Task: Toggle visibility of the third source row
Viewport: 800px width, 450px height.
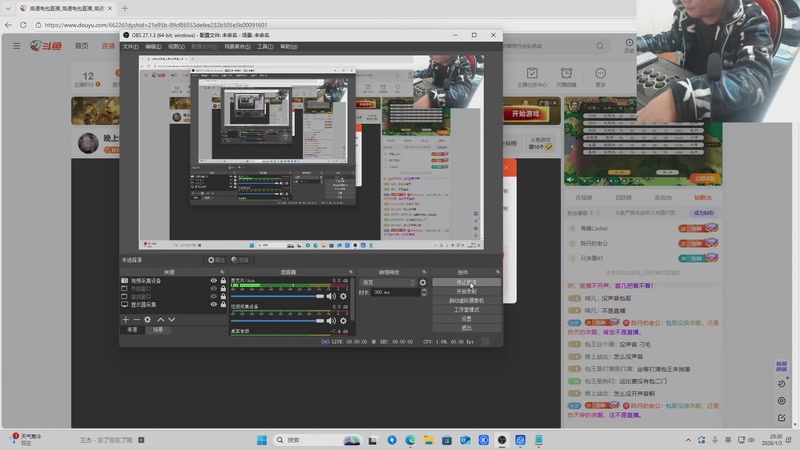Action: tap(214, 296)
